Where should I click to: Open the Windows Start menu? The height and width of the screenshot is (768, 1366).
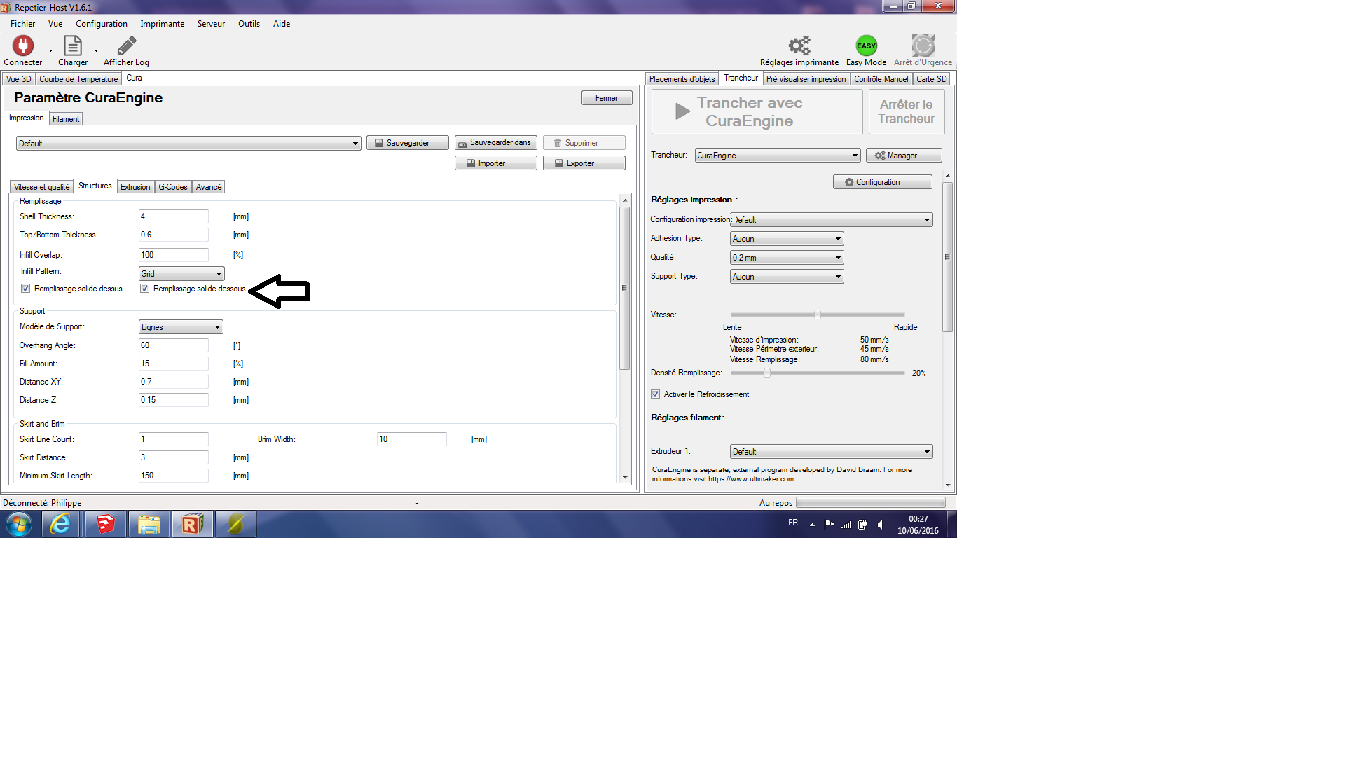click(x=18, y=524)
